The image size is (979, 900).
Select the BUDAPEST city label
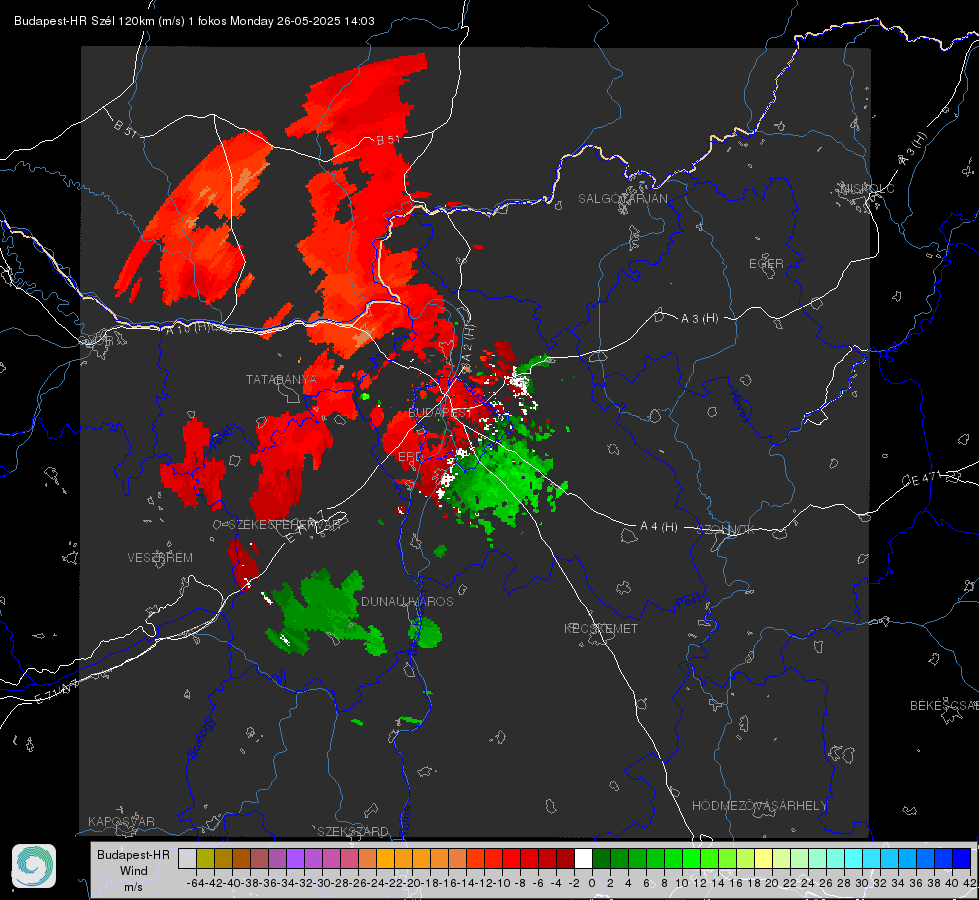440,413
